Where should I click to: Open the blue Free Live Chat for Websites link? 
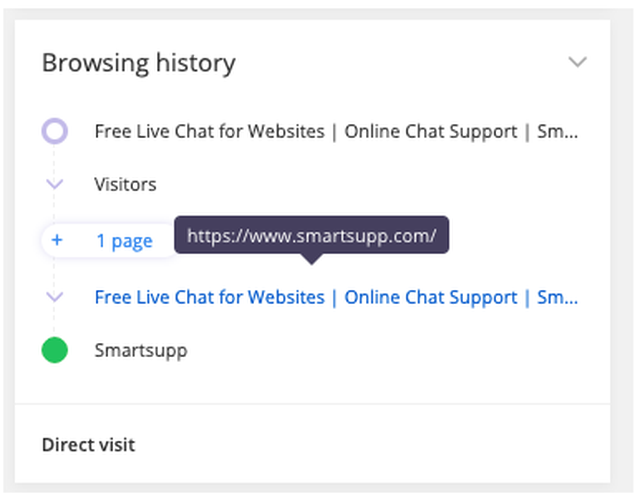[336, 297]
